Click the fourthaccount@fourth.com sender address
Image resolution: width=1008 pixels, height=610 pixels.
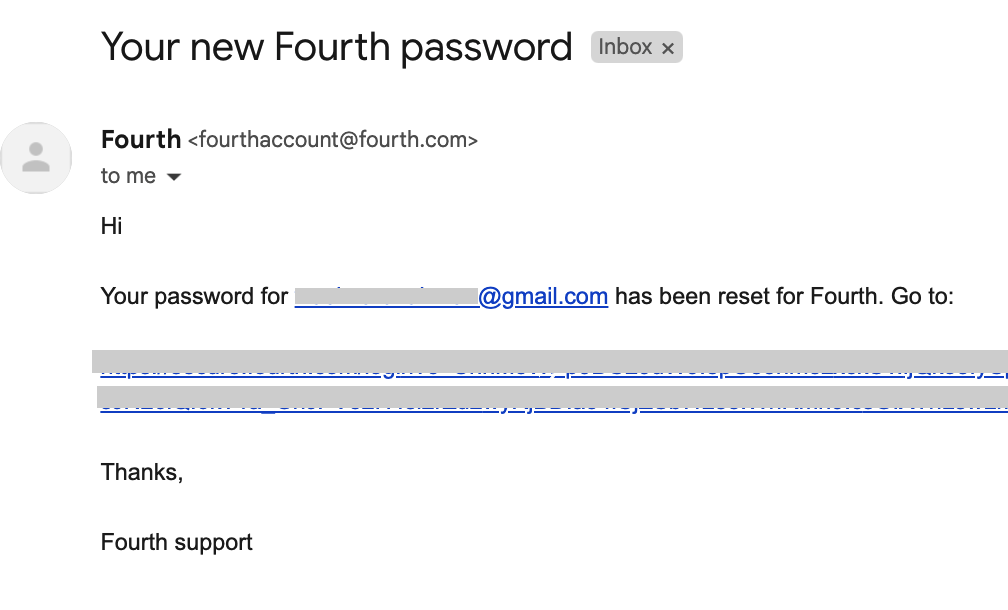click(333, 139)
